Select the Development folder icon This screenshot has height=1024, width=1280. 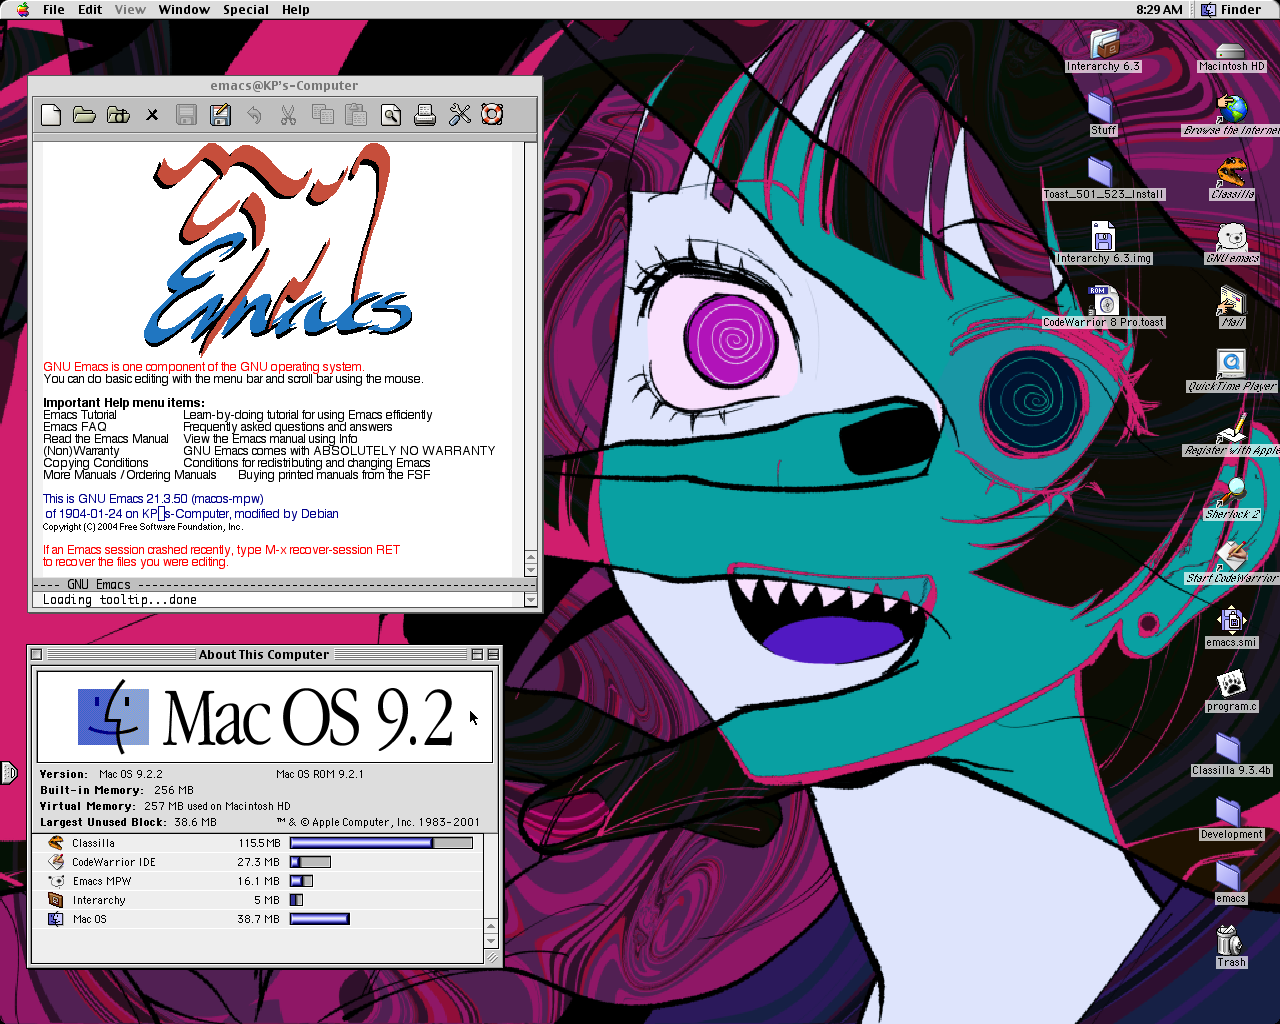pos(1229,812)
